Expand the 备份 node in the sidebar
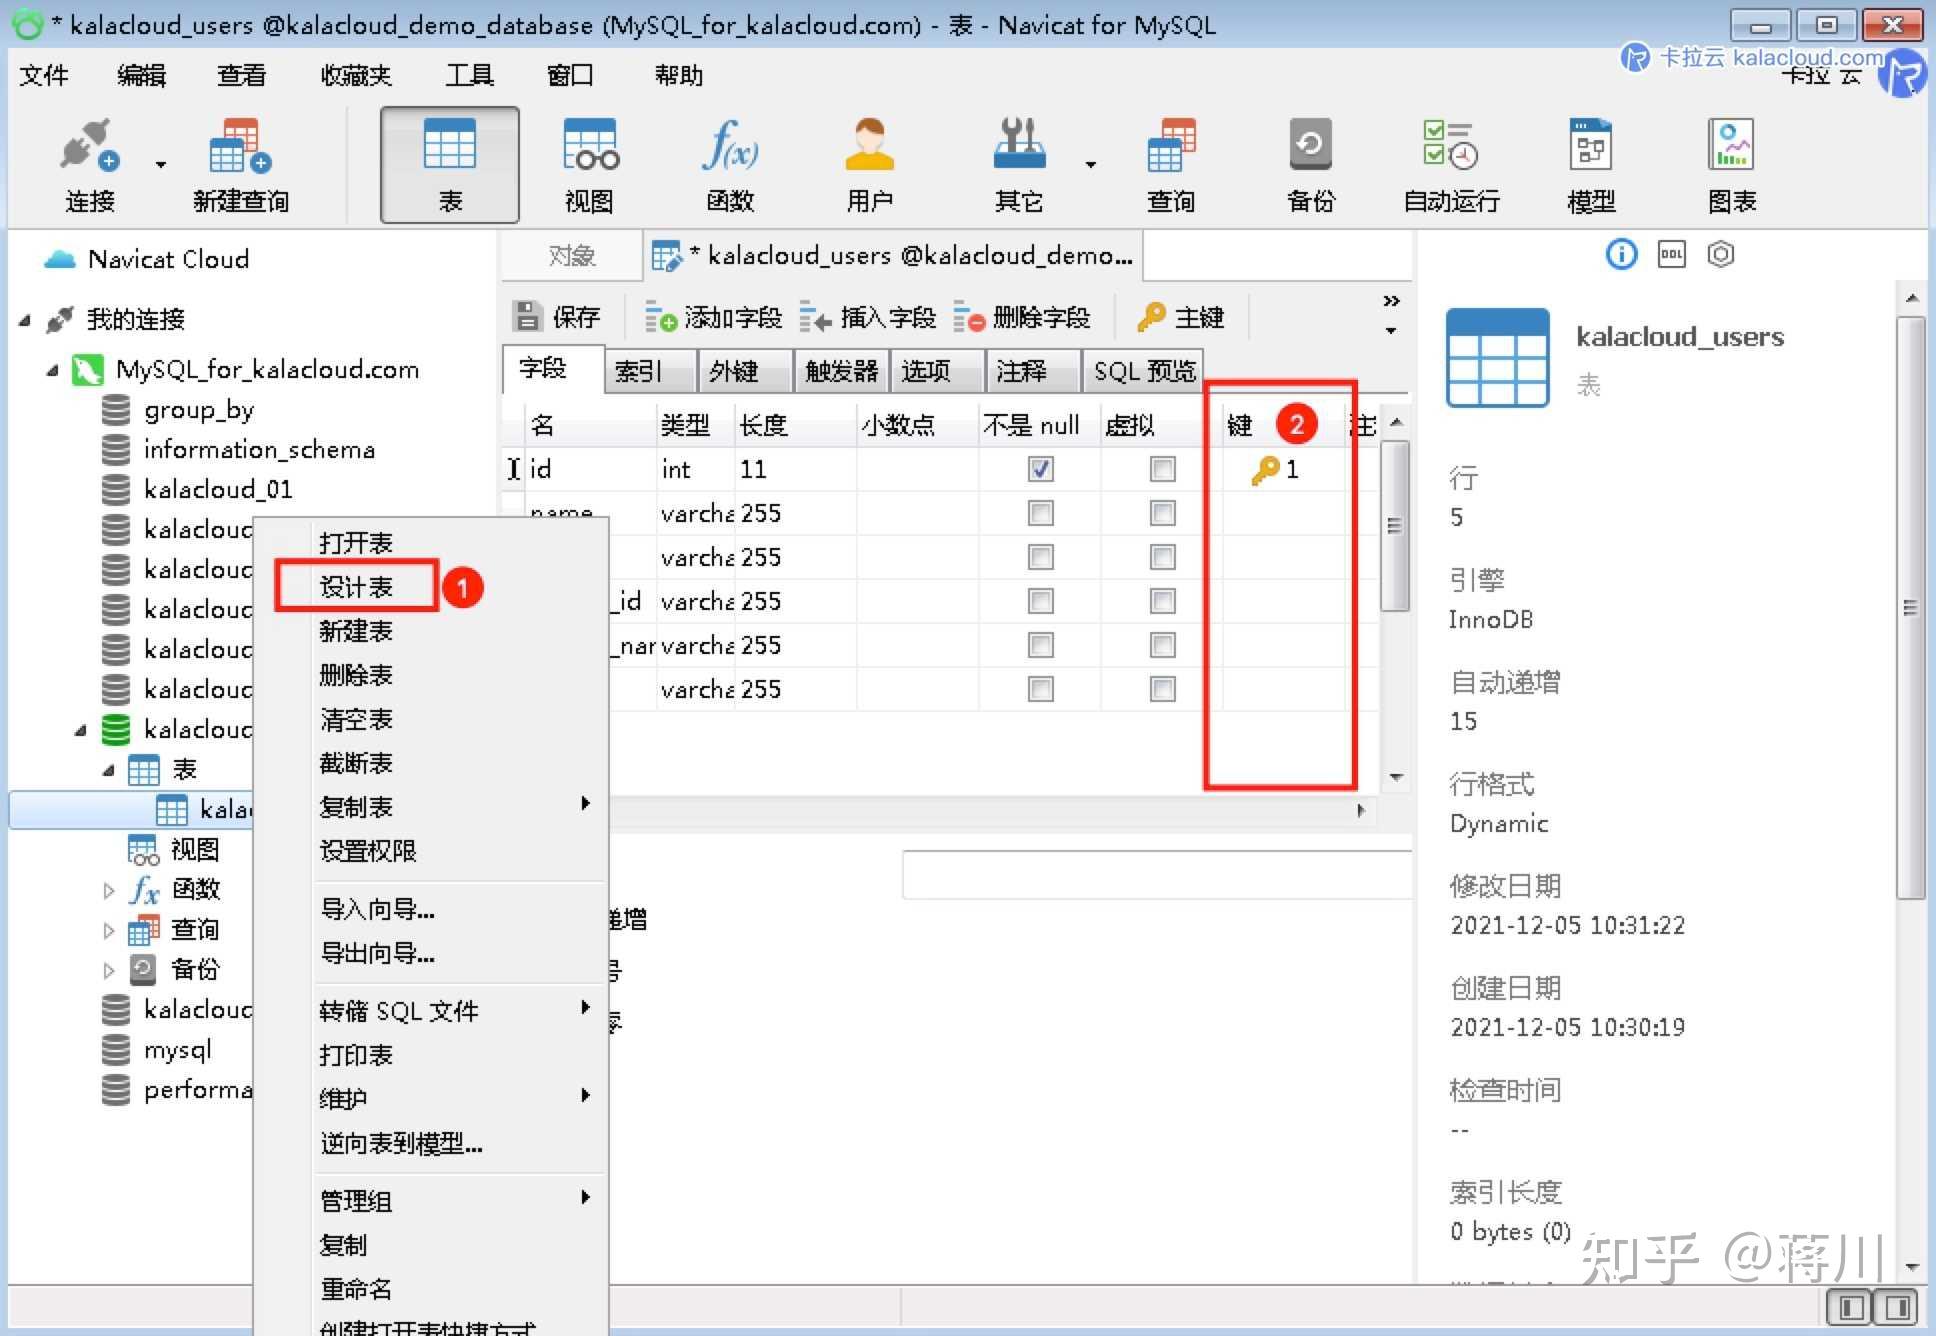Screen dimensions: 1936x1336 (108, 968)
